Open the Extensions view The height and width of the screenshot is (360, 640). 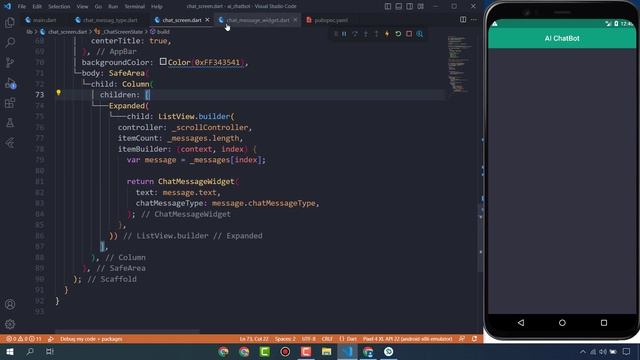10,103
